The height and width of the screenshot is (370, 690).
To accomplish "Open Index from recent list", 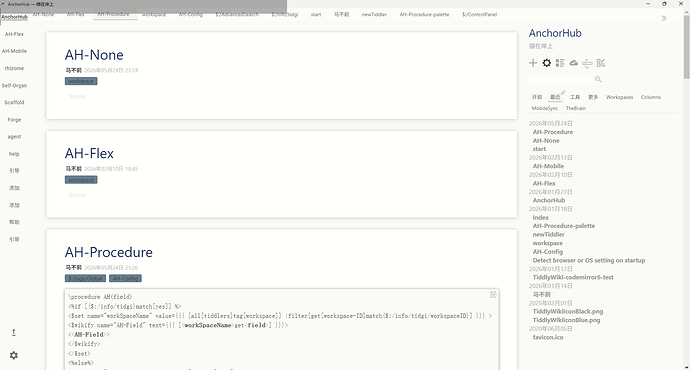I will pos(540,217).
